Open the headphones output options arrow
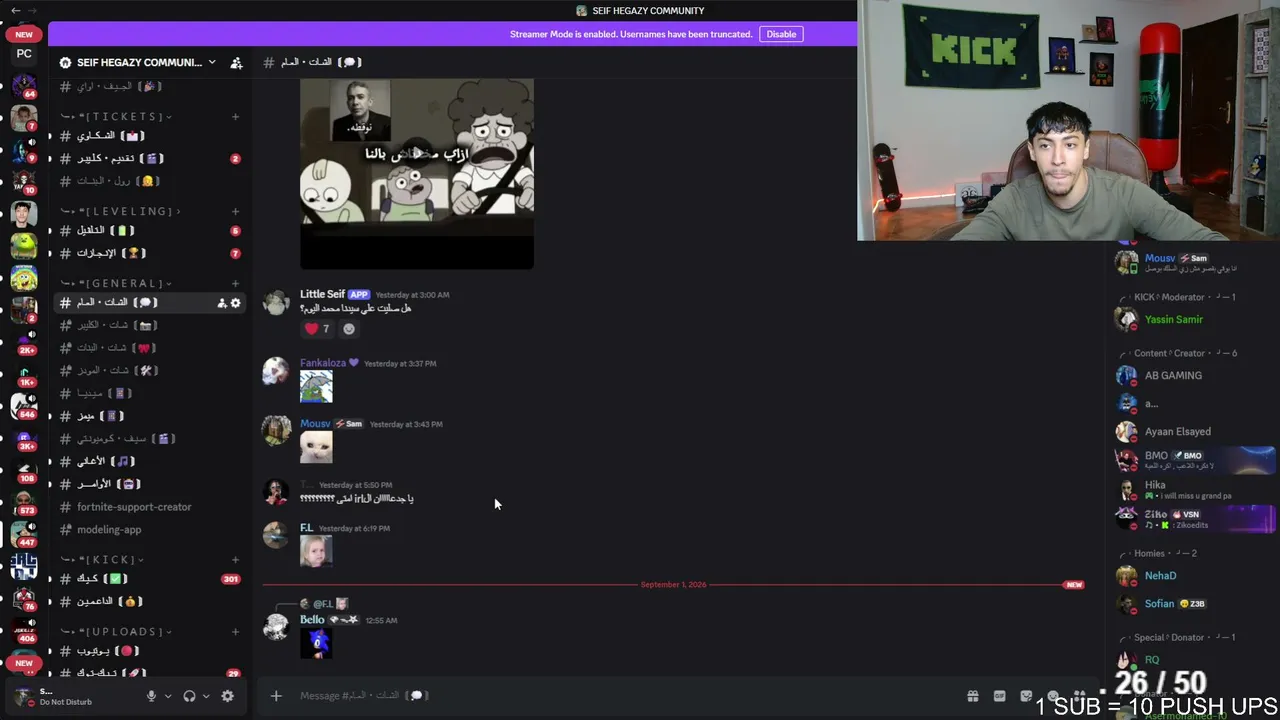This screenshot has height=720, width=1280. tap(206, 696)
